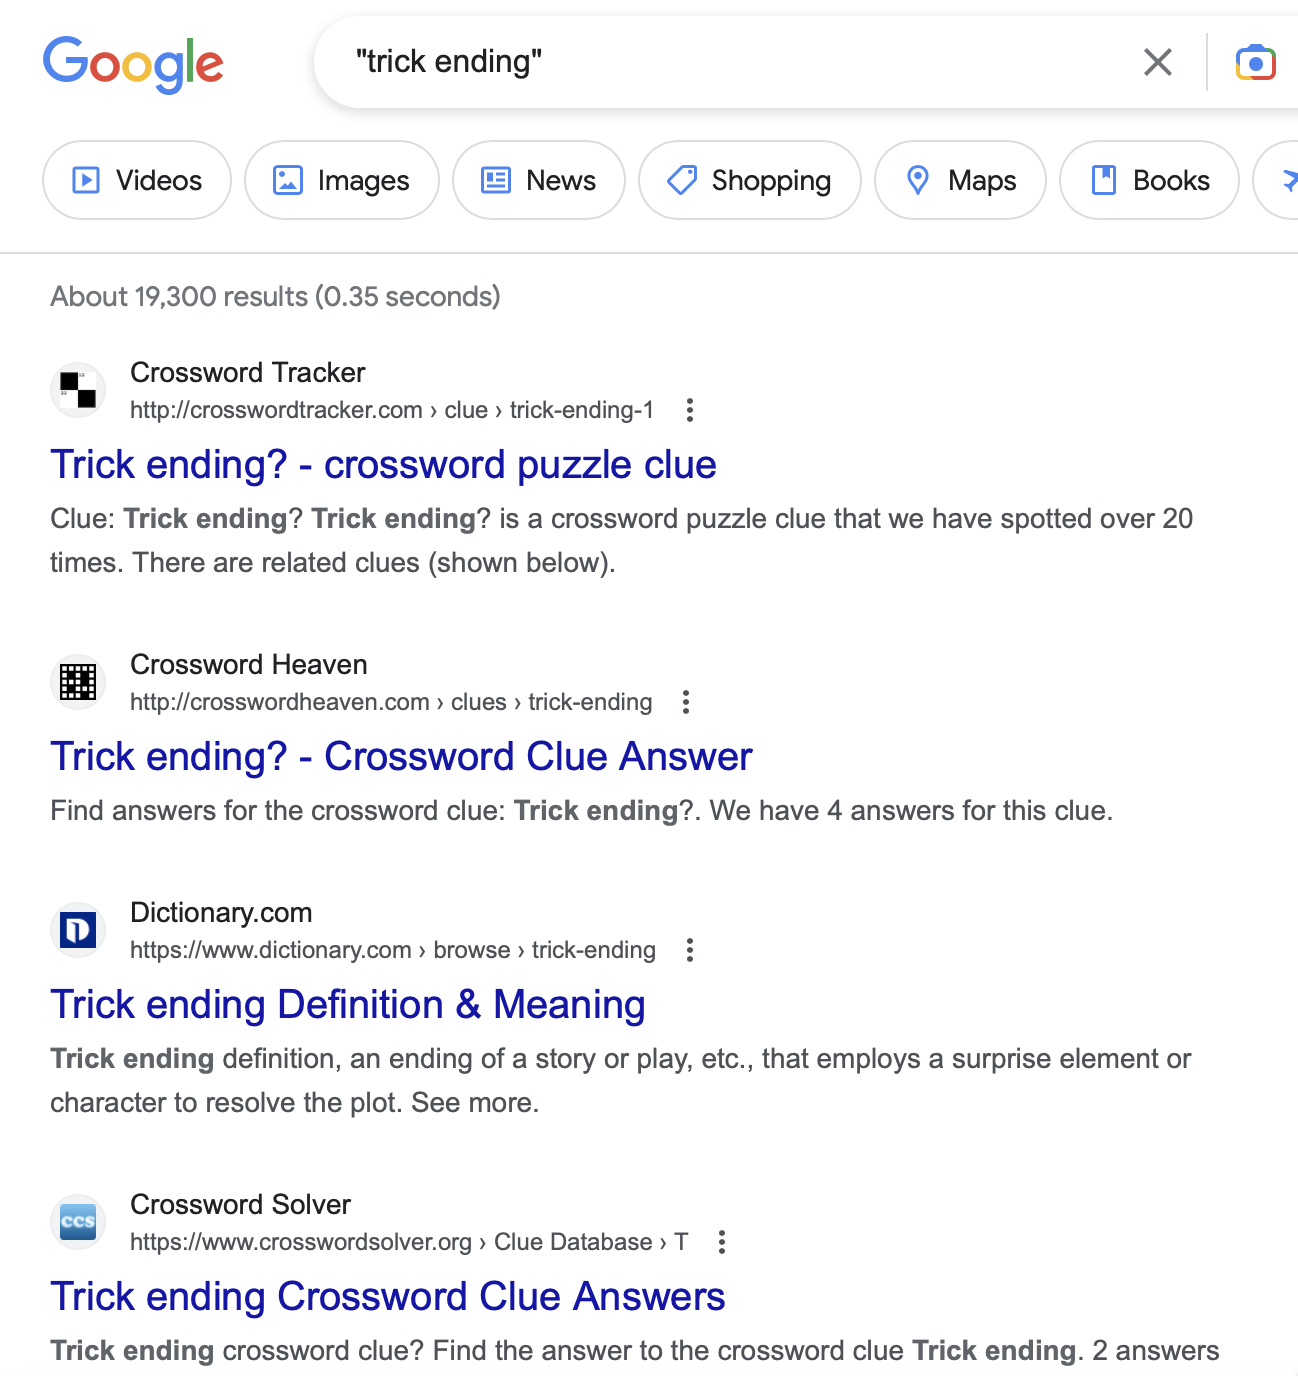The height and width of the screenshot is (1376, 1298).
Task: Open Google Lens image search
Action: coord(1255,61)
